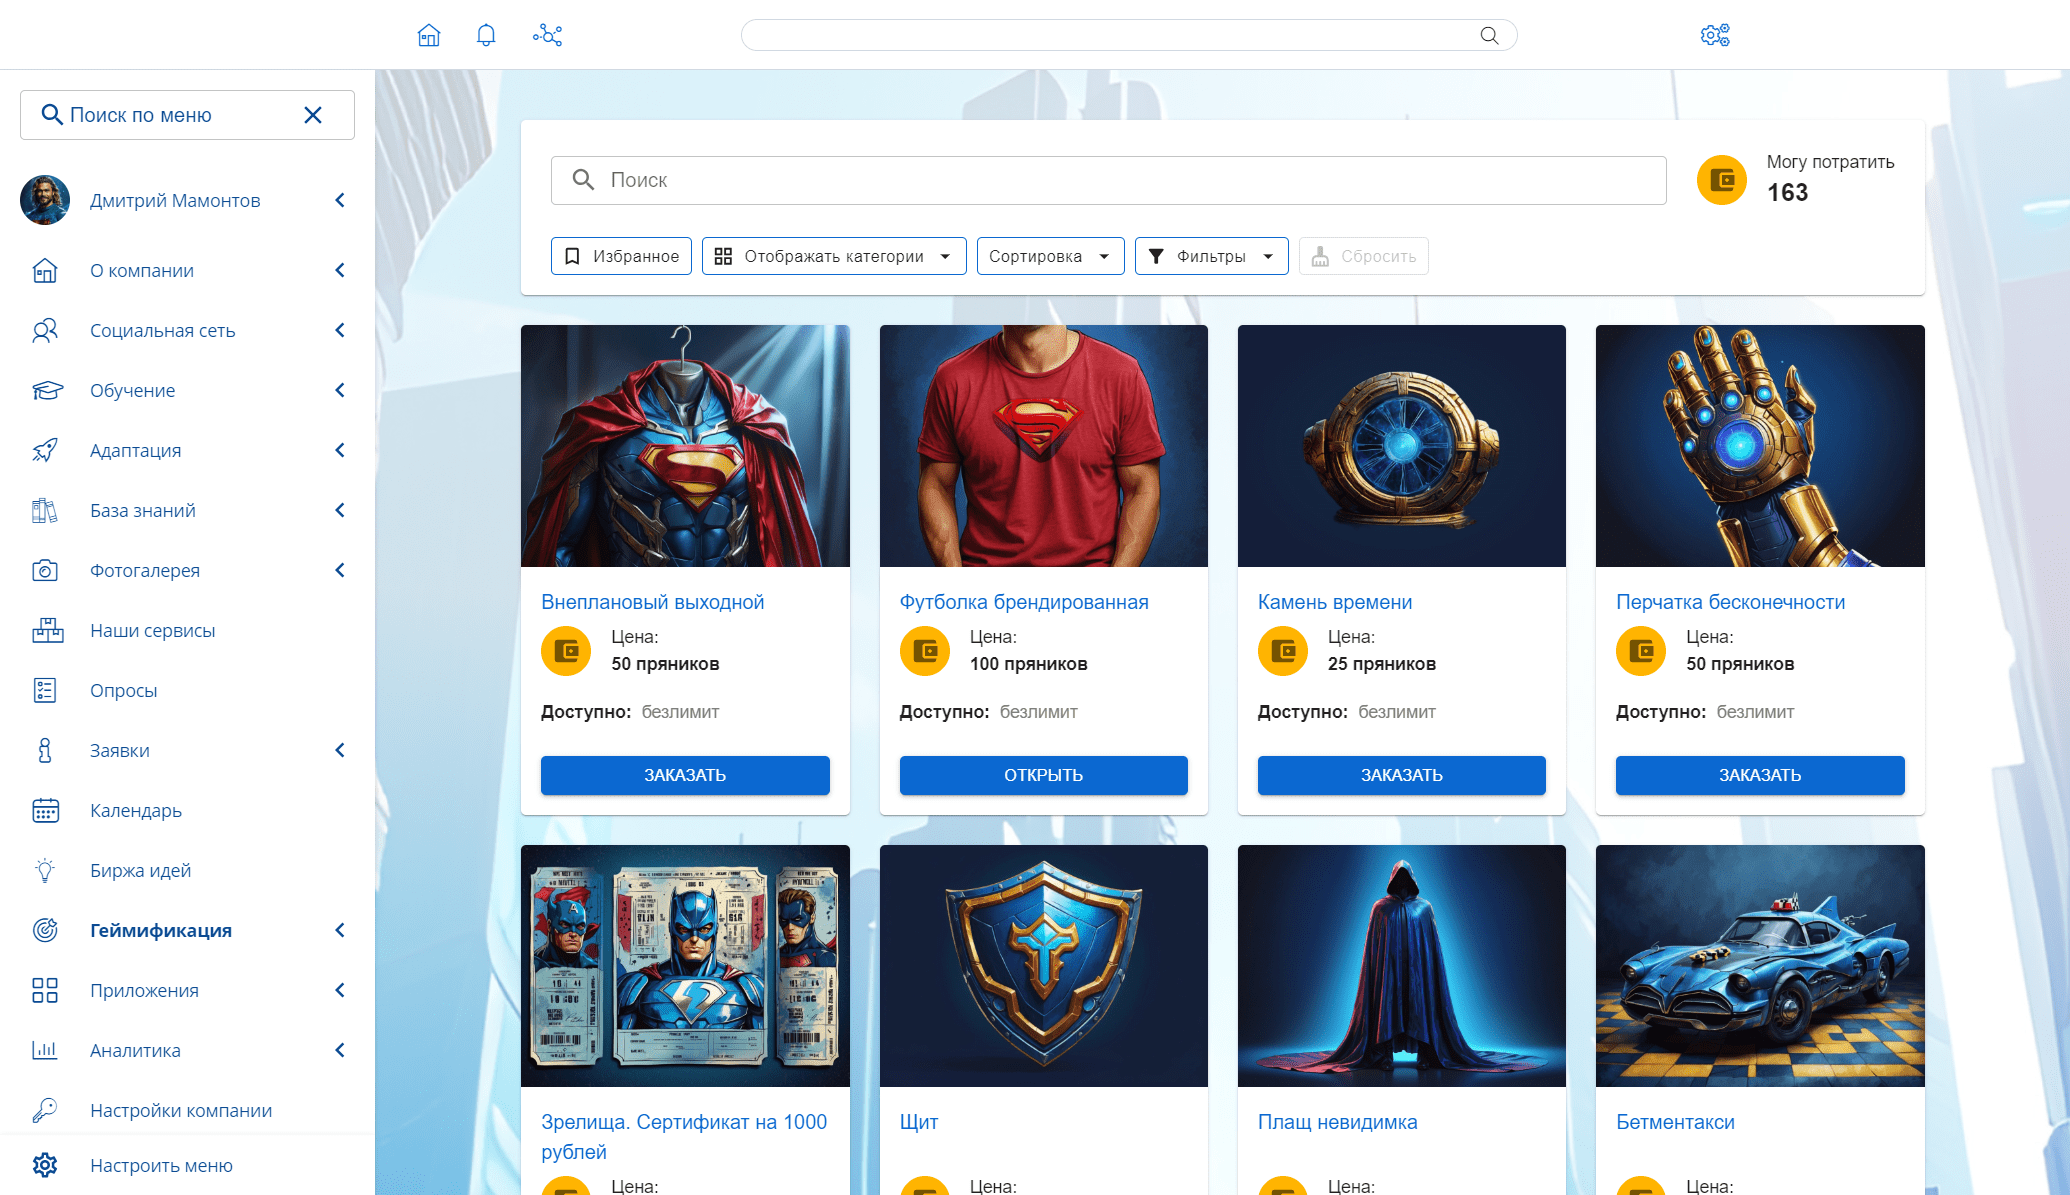
Task: Click the structure graph icon in header
Action: 547,36
